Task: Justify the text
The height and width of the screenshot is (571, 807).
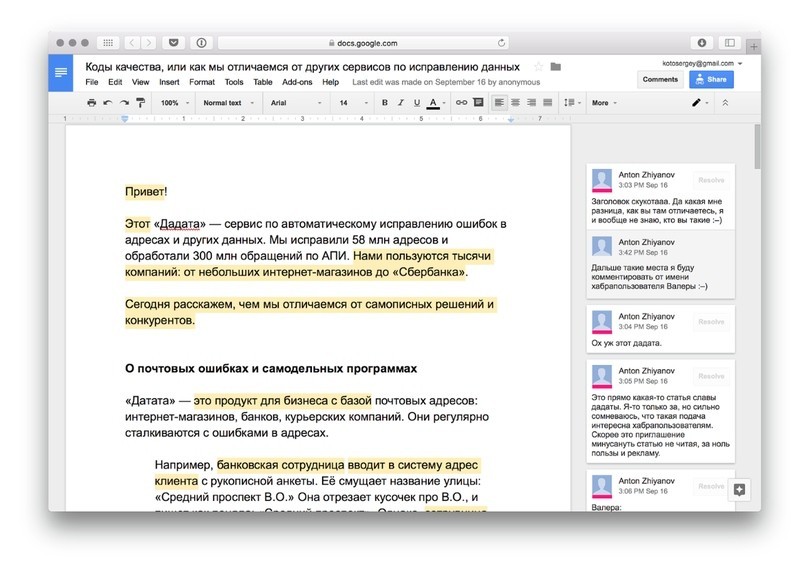Action: (x=548, y=102)
